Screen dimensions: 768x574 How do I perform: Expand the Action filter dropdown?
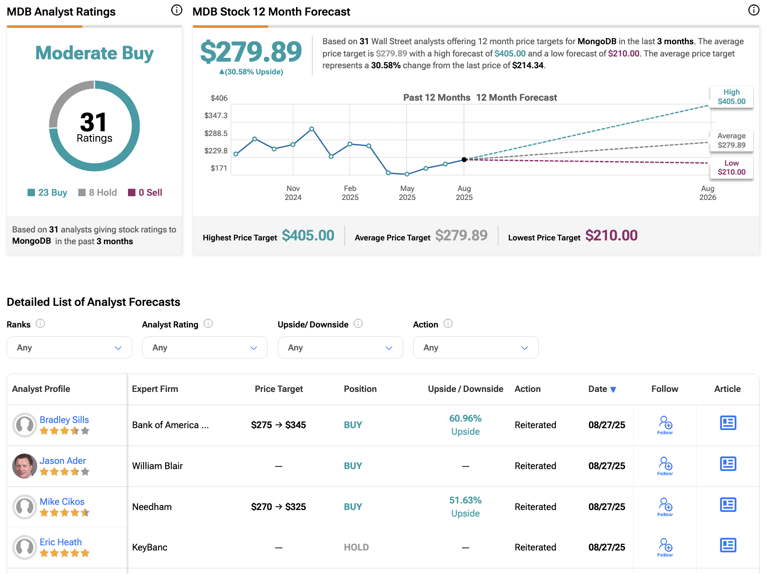click(x=475, y=348)
